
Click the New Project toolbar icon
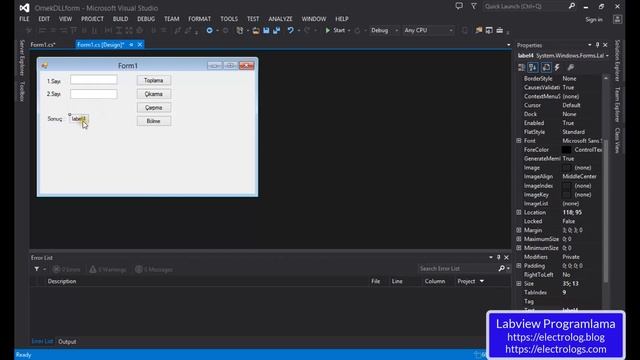point(240,30)
